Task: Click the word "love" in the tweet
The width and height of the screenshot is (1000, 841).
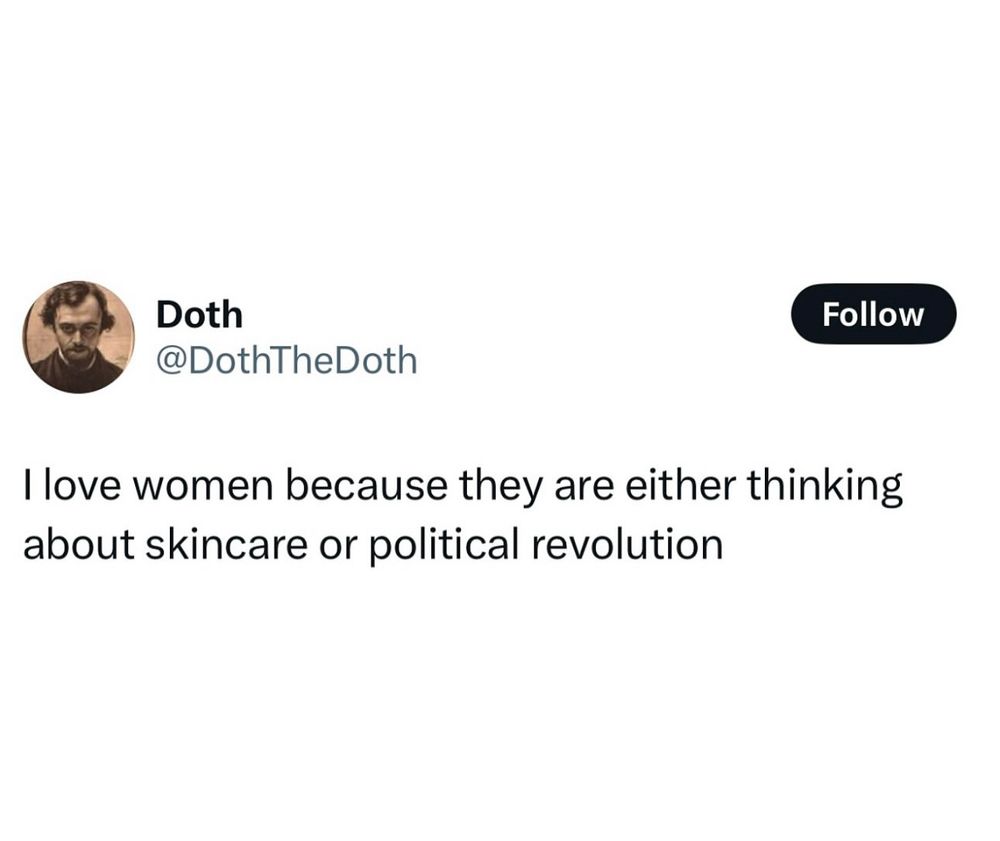Action: [x=82, y=485]
